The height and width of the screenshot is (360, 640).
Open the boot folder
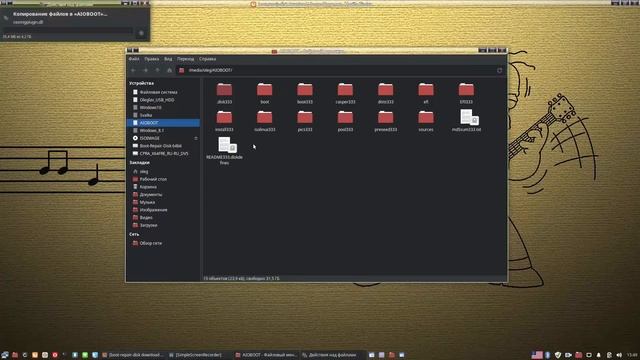point(264,93)
